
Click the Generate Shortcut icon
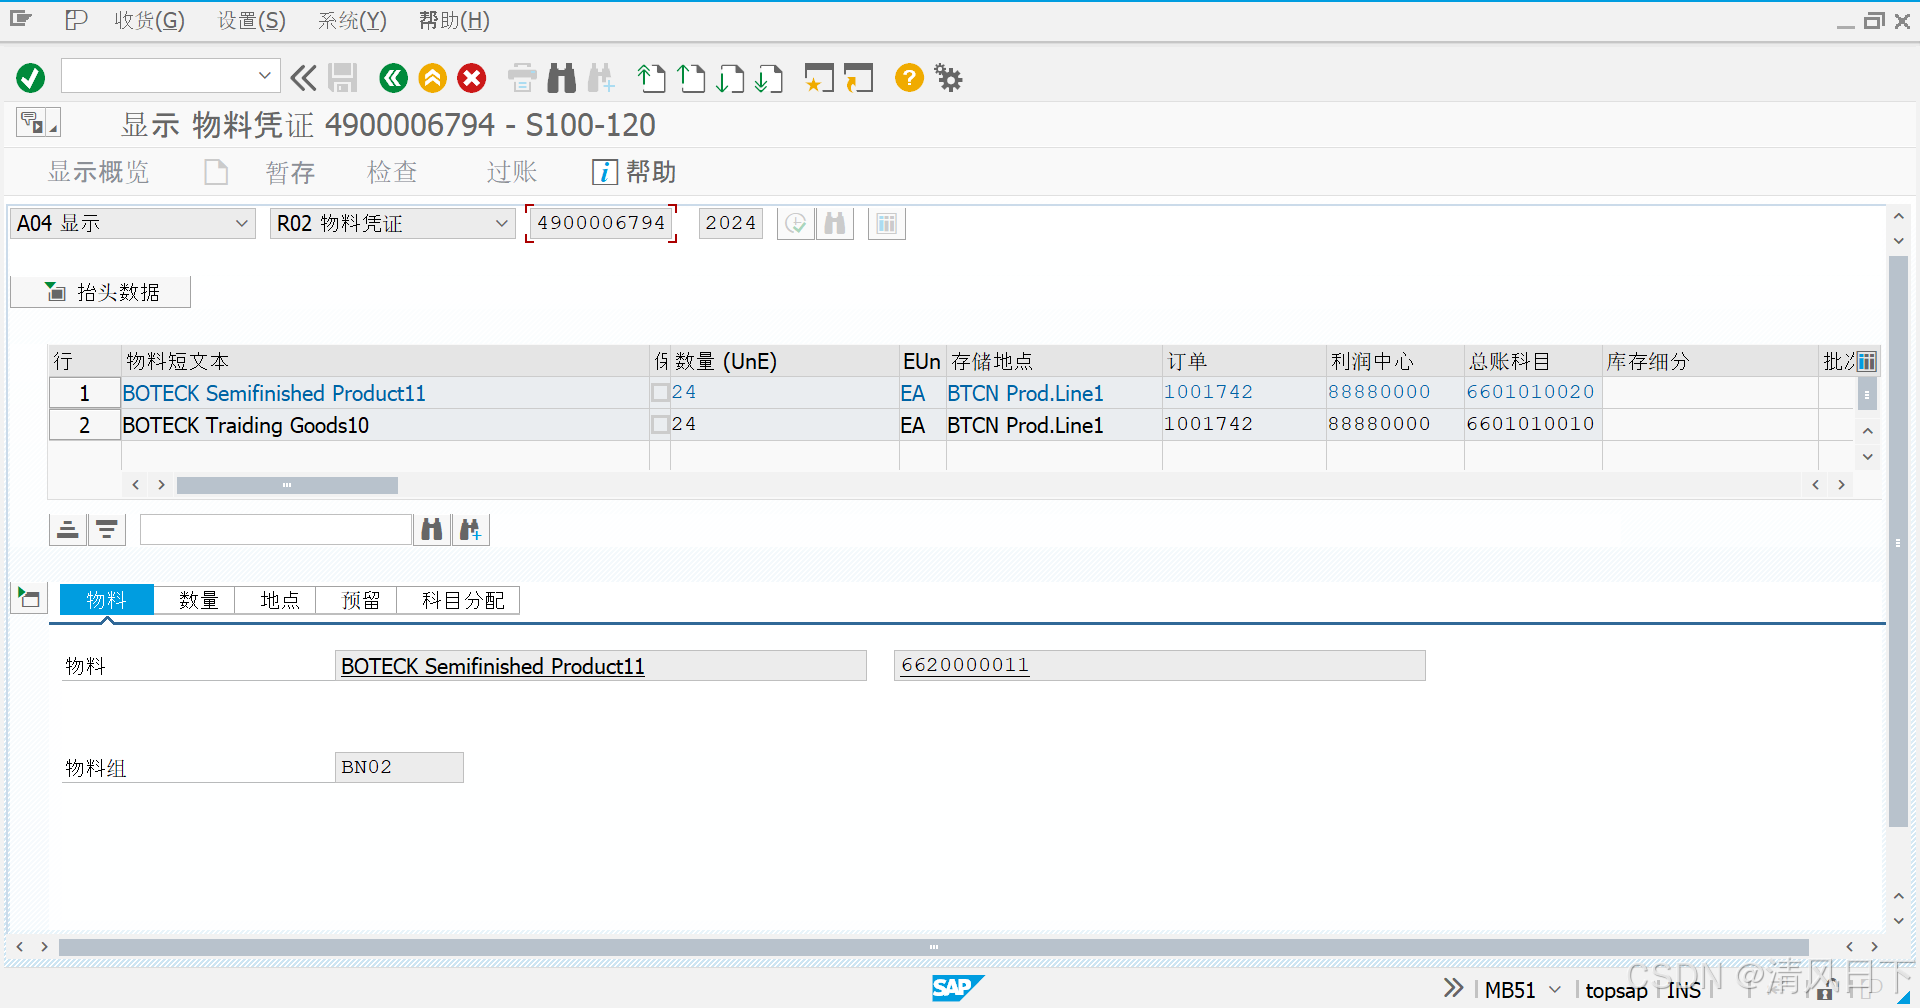coord(858,77)
